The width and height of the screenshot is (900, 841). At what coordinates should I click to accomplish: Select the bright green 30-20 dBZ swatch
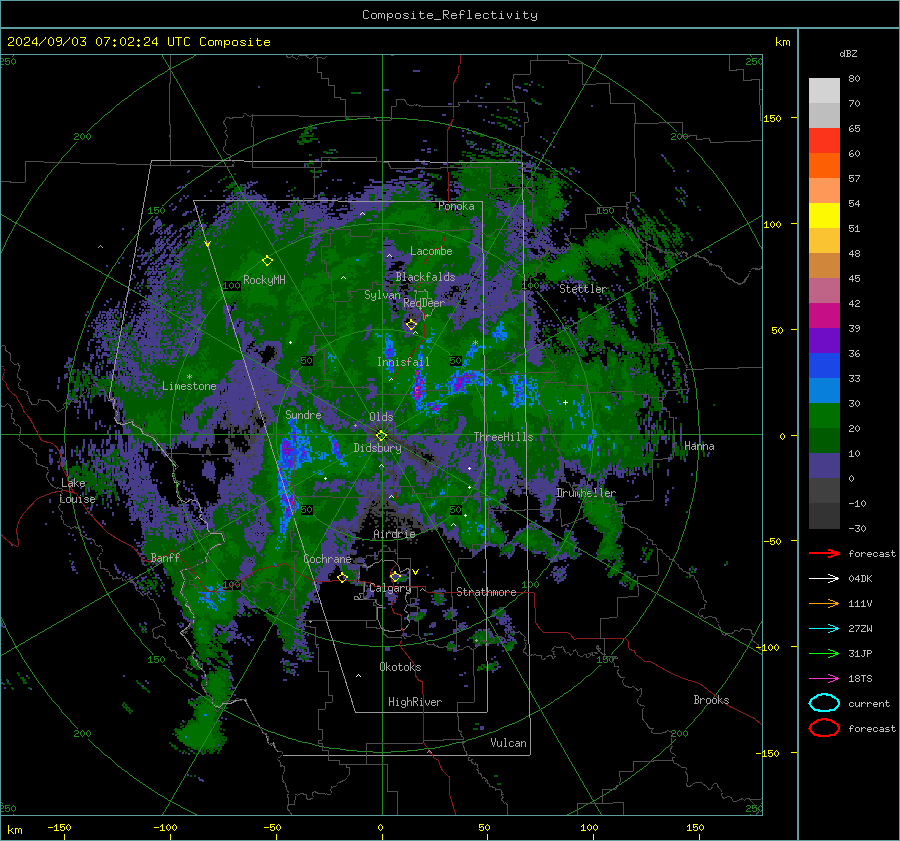pyautogui.click(x=824, y=415)
